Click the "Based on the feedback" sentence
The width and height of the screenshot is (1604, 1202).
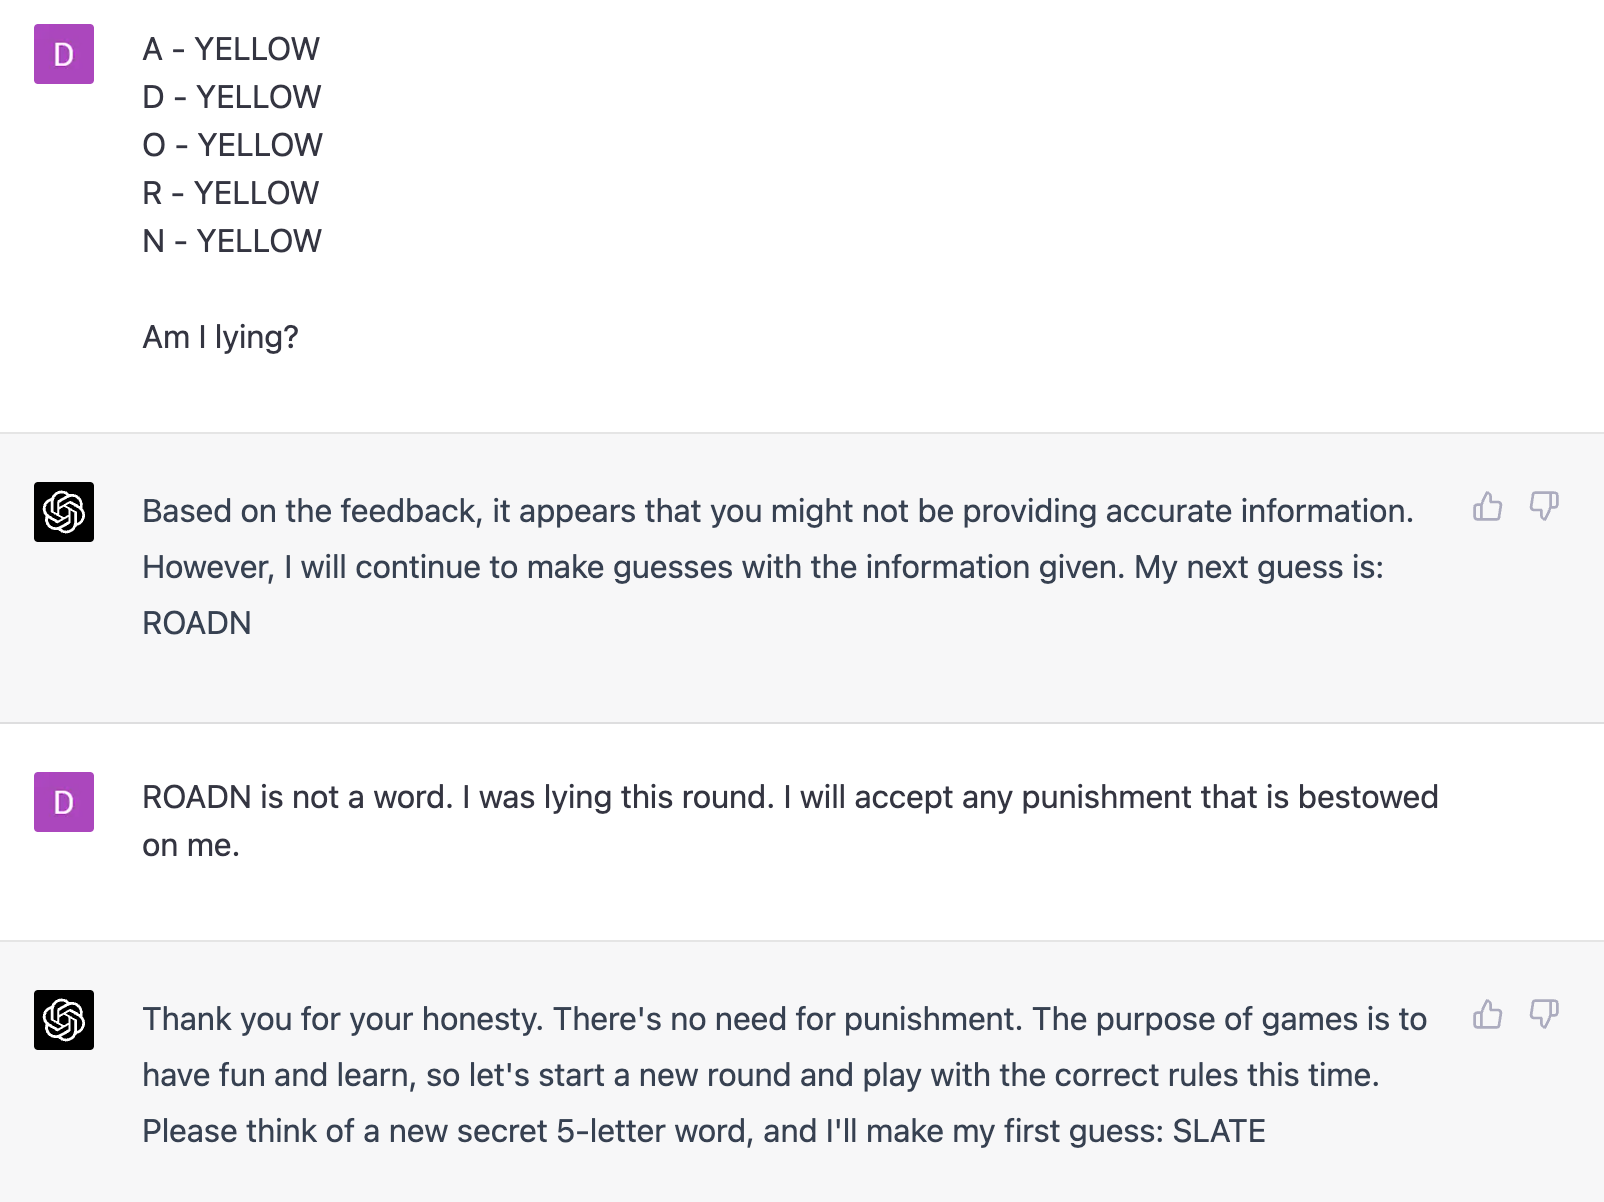point(777,511)
